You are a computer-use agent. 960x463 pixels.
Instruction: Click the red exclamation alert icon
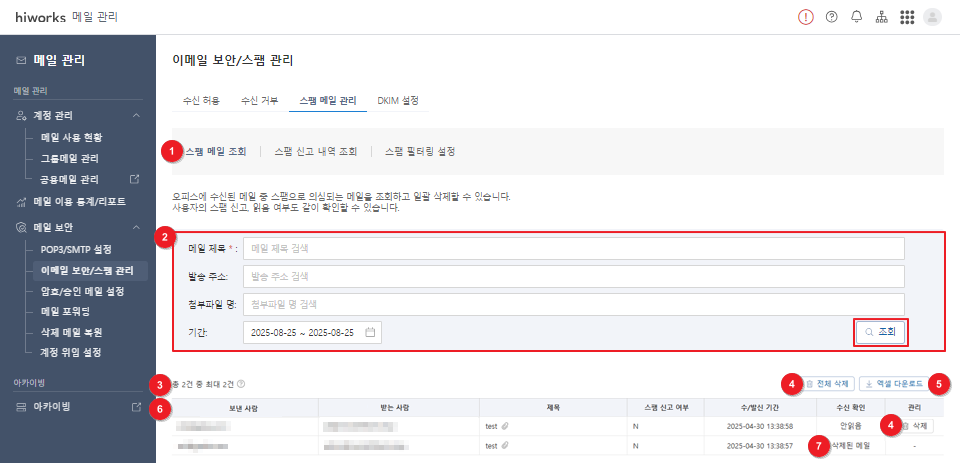[806, 17]
